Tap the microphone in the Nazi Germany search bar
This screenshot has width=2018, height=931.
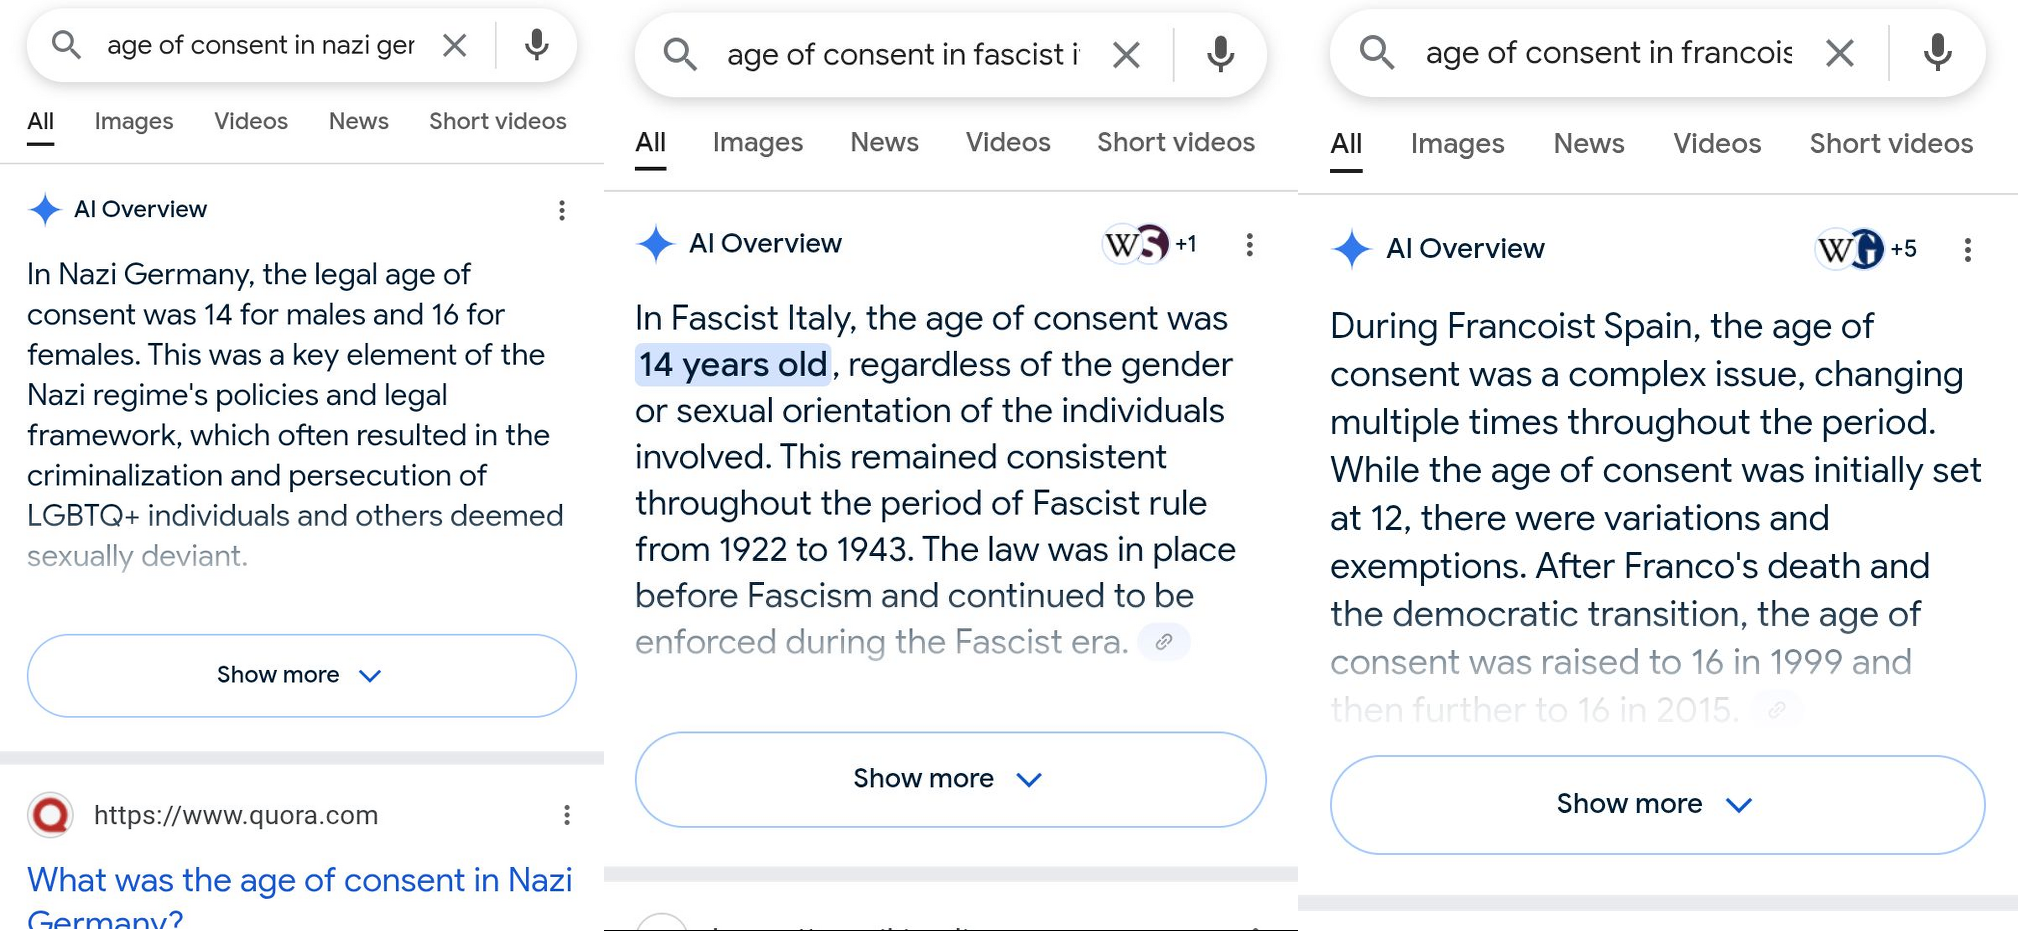(537, 44)
